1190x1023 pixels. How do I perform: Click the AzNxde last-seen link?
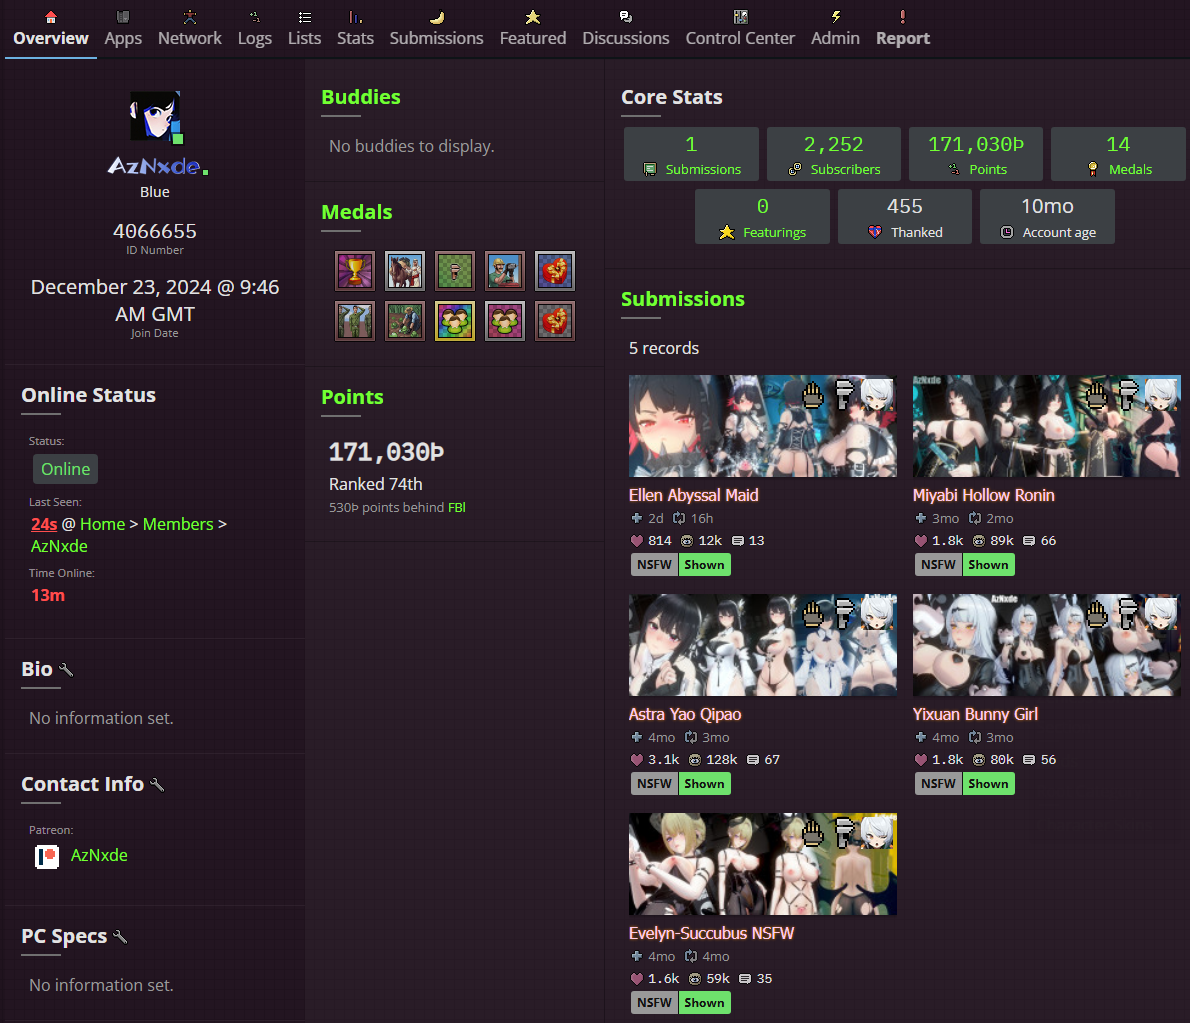click(59, 546)
